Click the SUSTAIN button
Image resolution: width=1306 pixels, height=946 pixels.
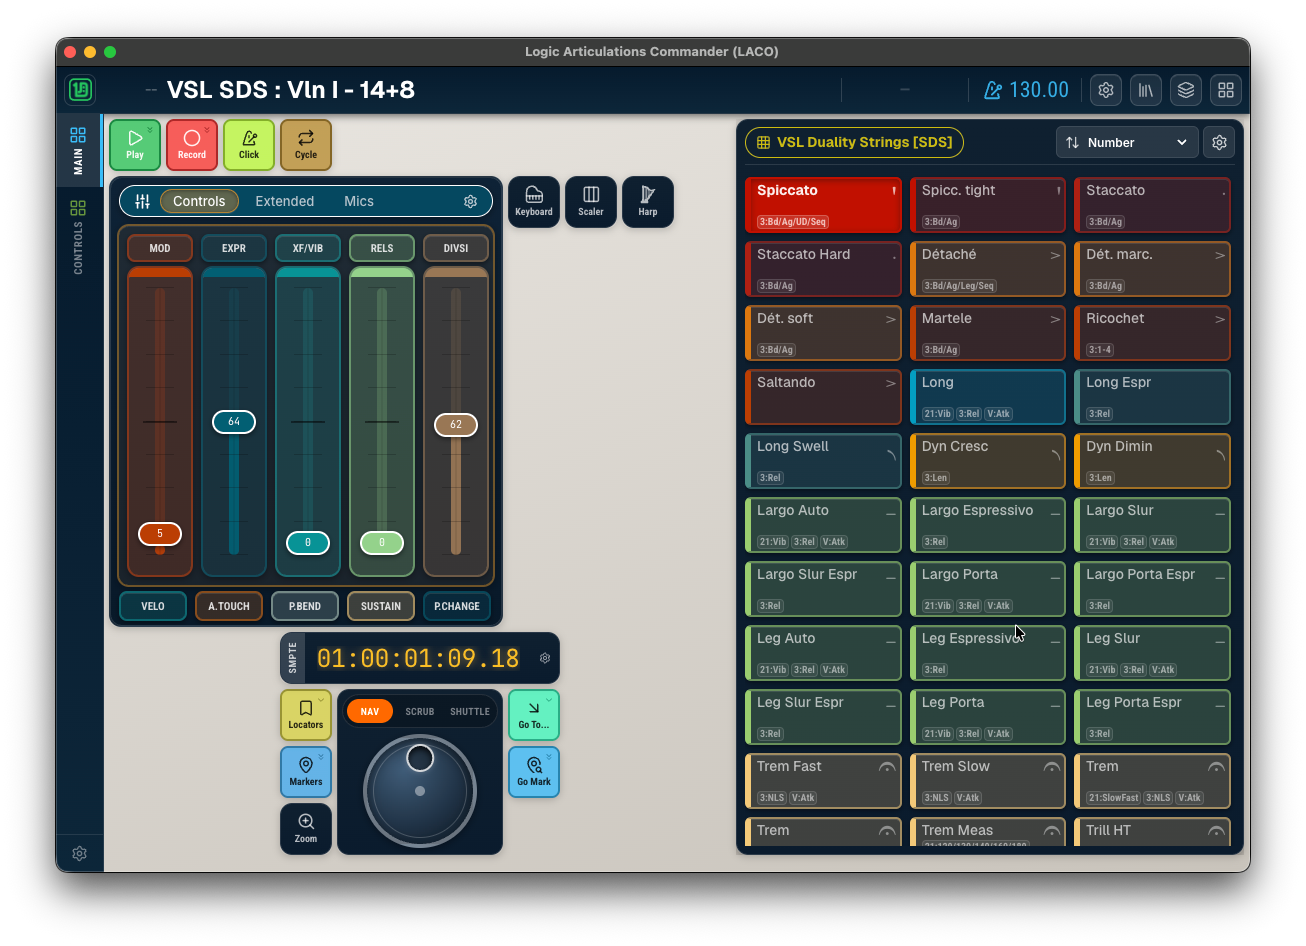pyautogui.click(x=381, y=606)
